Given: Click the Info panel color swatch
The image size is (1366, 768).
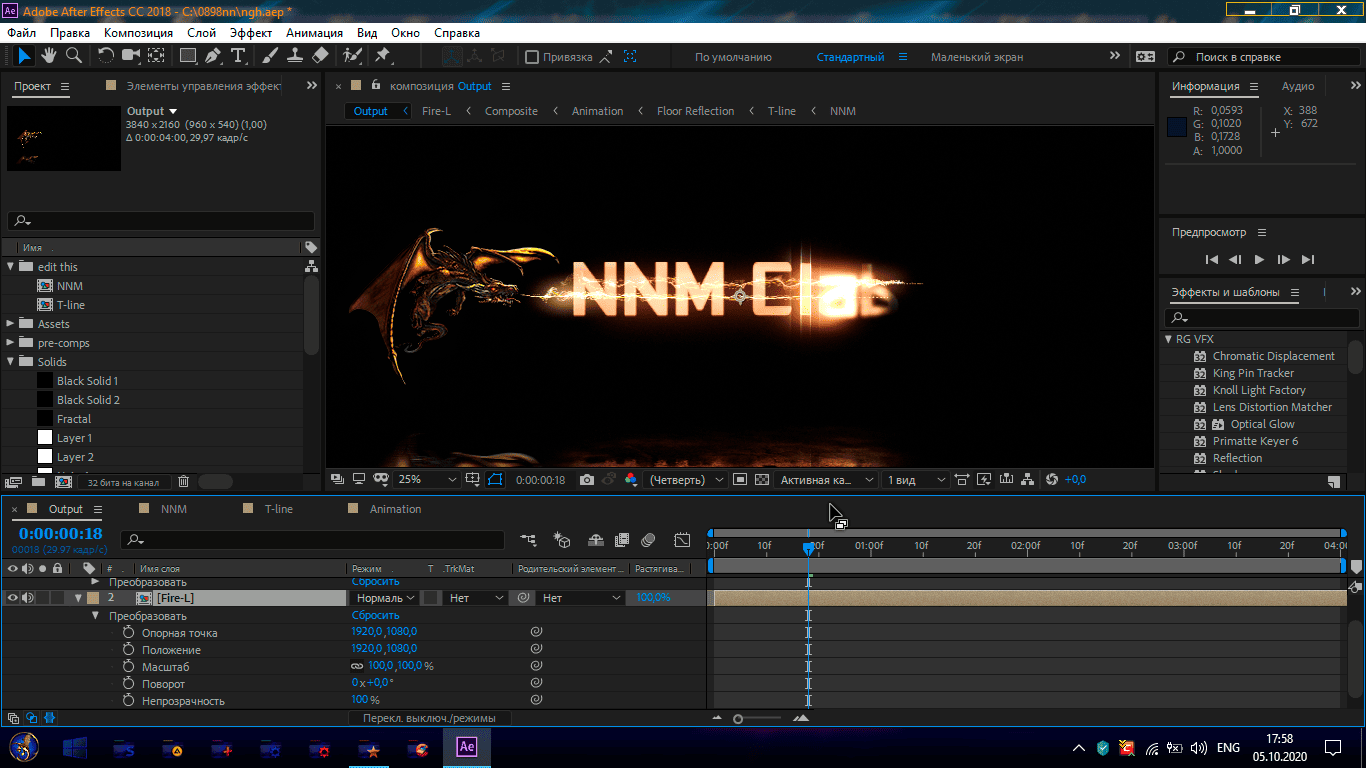Looking at the screenshot, I should (x=1177, y=127).
